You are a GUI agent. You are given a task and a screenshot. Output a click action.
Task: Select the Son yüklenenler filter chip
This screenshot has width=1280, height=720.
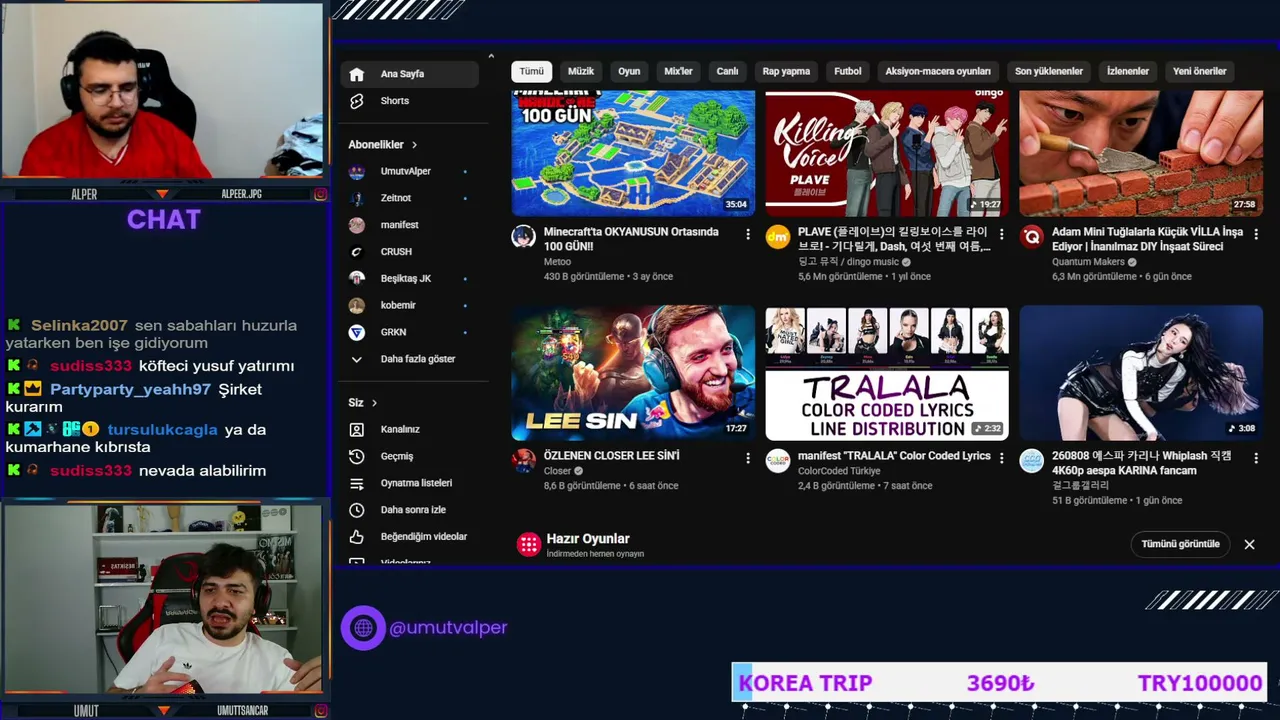click(x=1049, y=72)
